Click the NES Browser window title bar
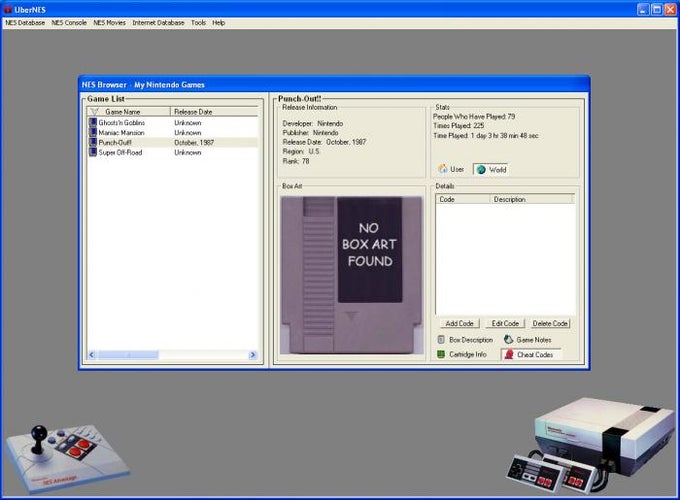 point(334,85)
